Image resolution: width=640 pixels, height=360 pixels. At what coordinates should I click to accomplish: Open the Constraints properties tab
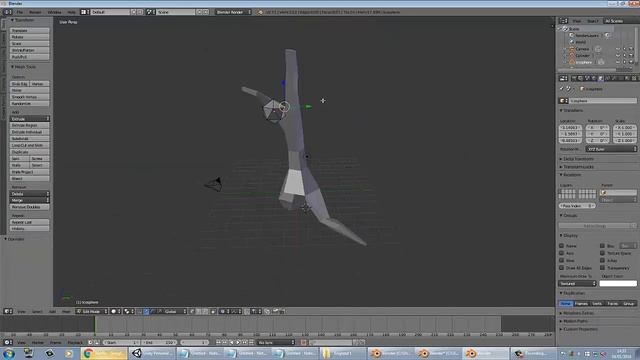pos(607,78)
